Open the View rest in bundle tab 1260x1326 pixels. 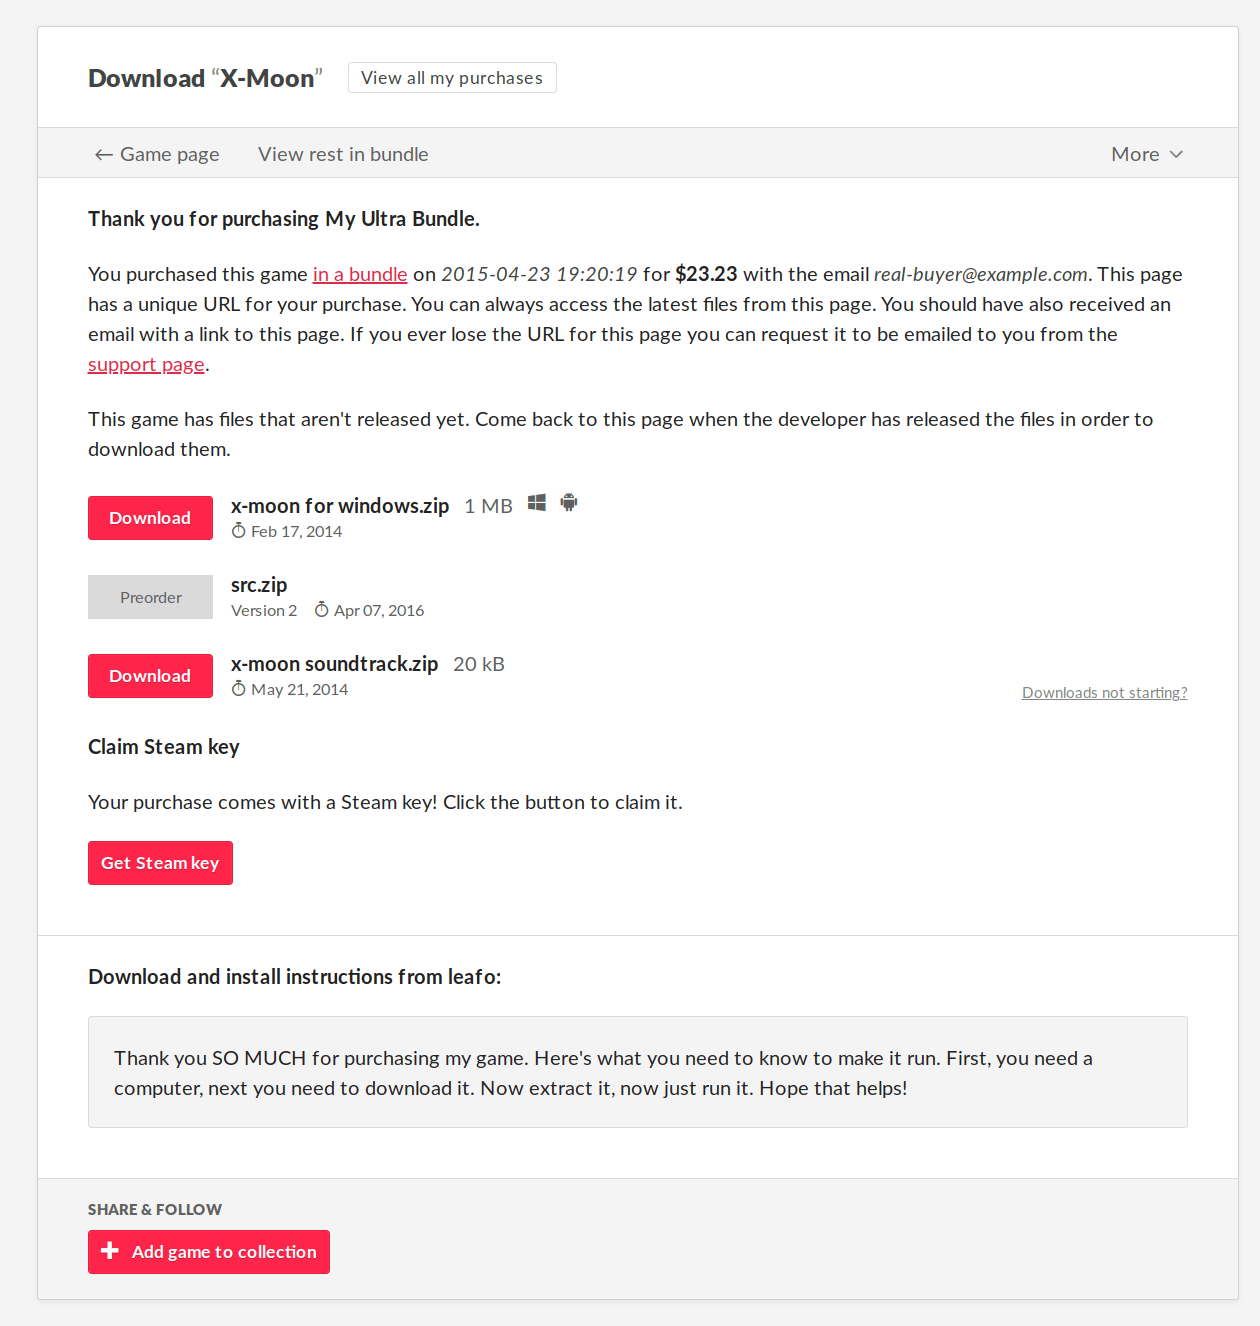[343, 154]
